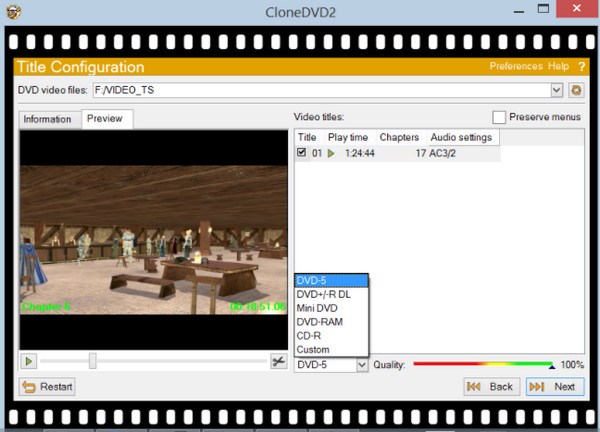
Task: Choose Mini DVD option
Action: tap(331, 308)
